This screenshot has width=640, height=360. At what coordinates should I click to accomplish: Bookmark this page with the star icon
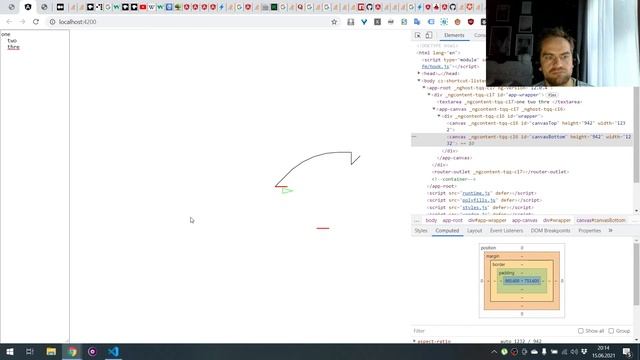point(334,22)
